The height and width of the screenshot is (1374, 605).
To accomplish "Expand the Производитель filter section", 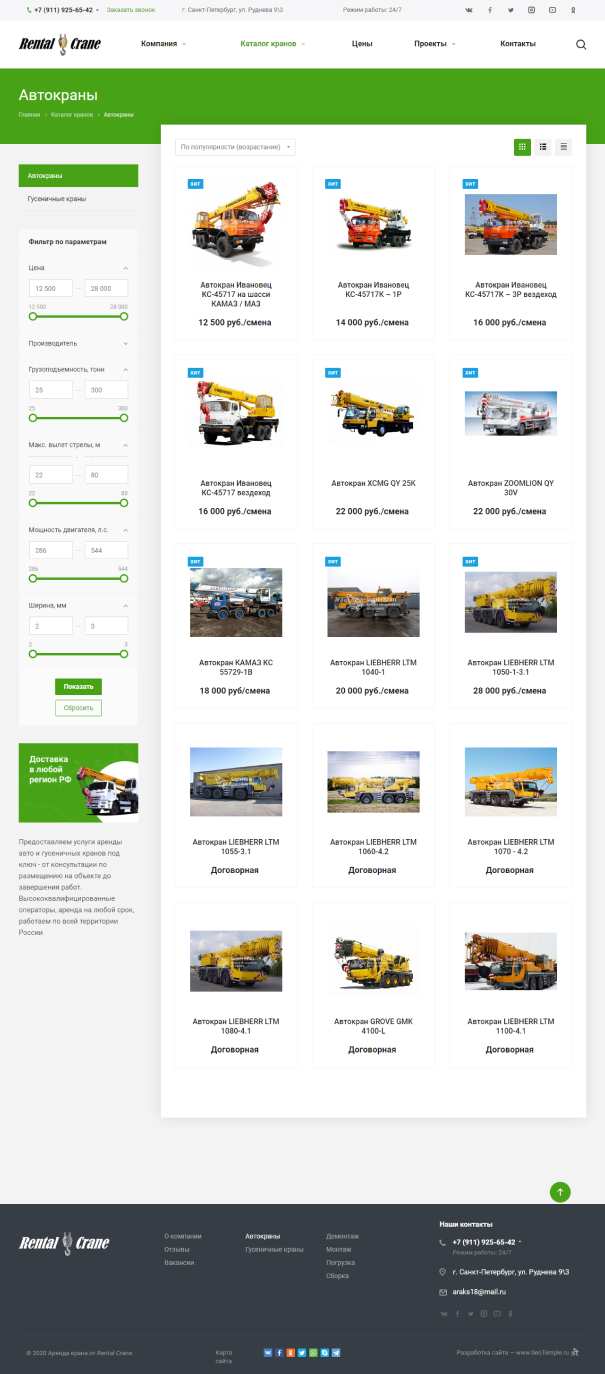I will click(125, 343).
